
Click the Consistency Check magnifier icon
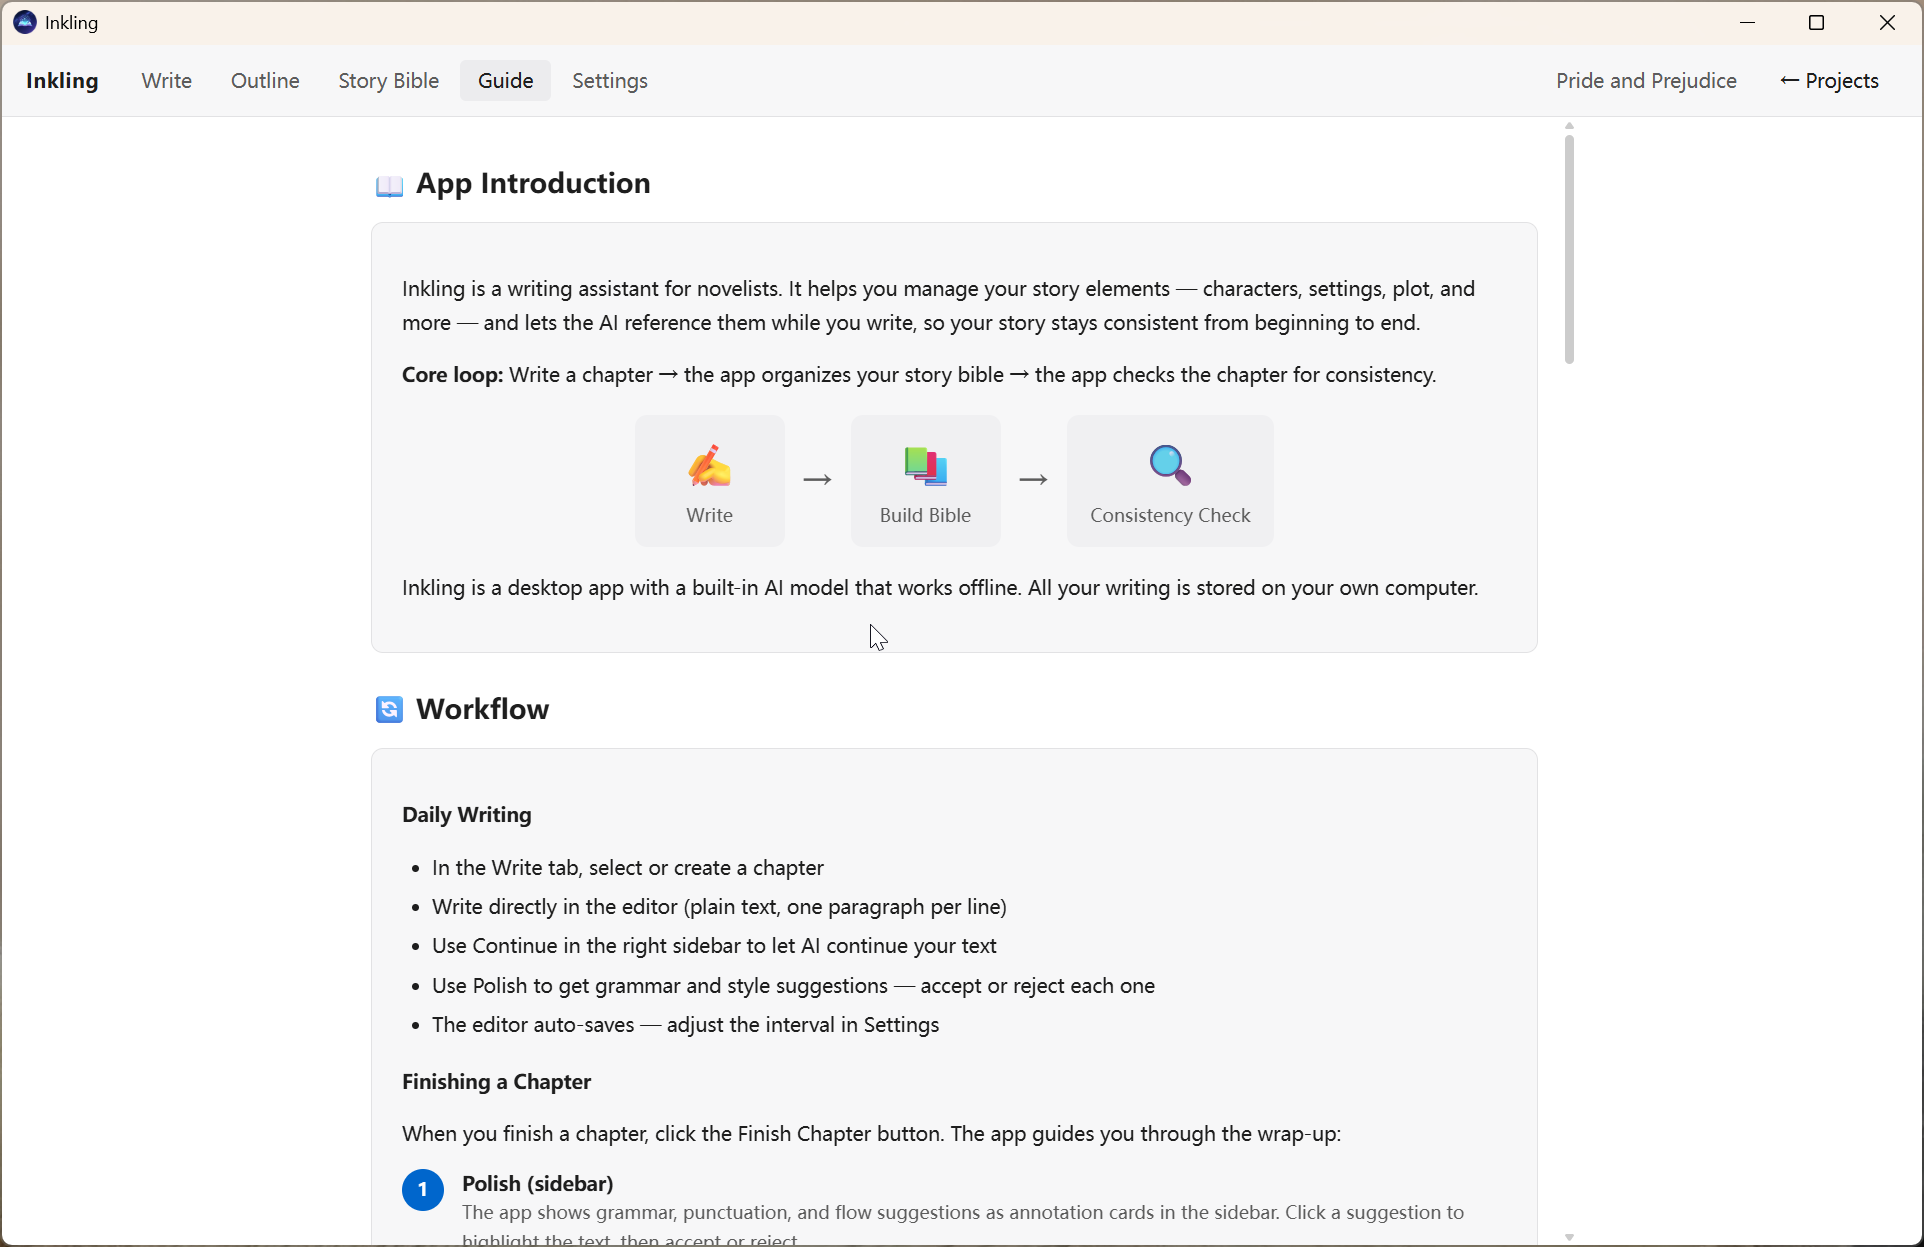pos(1170,466)
